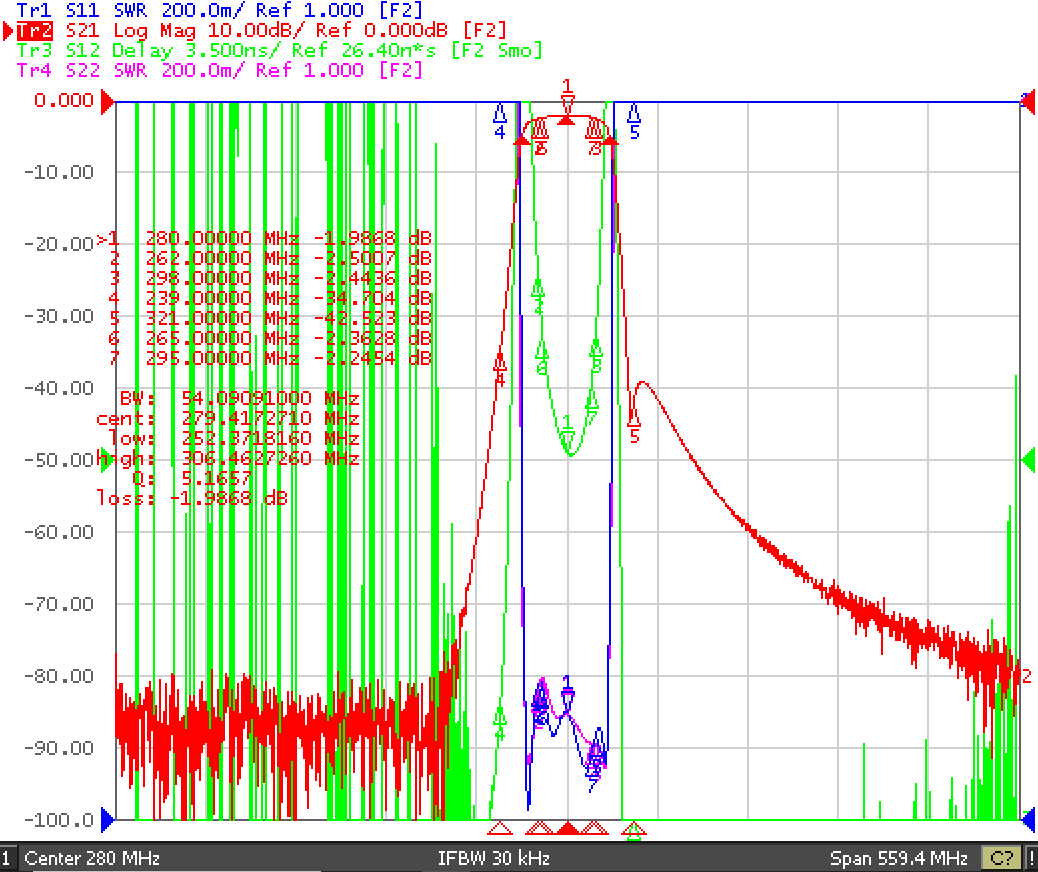Select the highlighted Tr2 S21 trace label
Viewport: 1038px width, 872px height.
tap(261, 30)
